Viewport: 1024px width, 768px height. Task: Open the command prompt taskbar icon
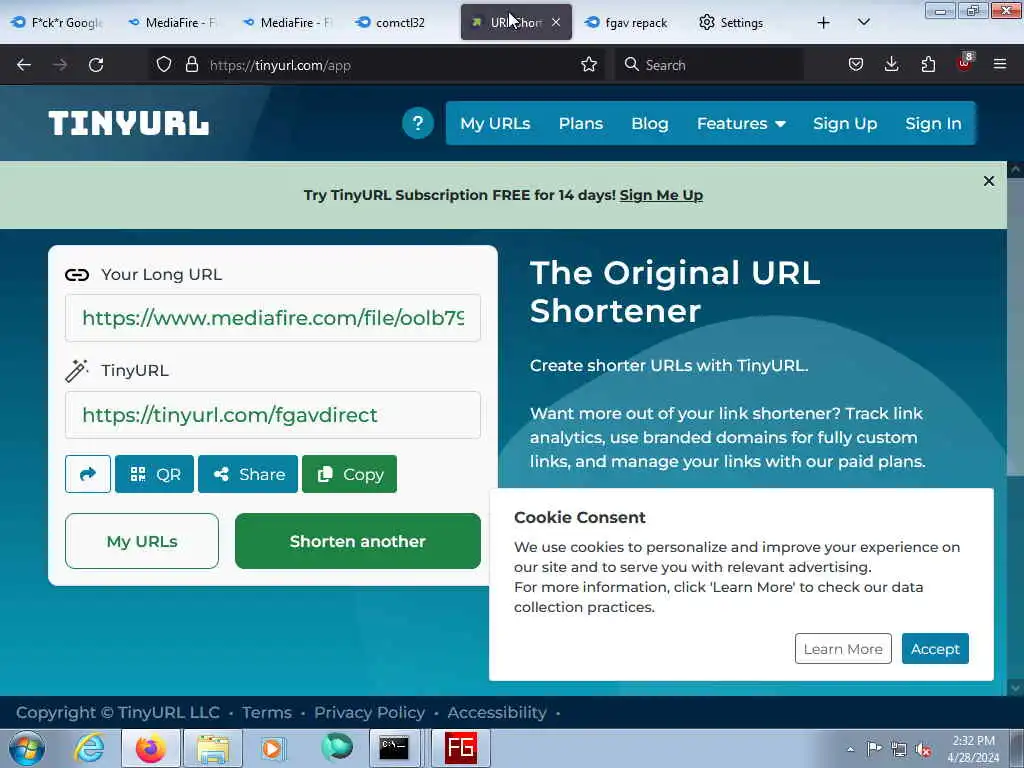click(x=394, y=748)
